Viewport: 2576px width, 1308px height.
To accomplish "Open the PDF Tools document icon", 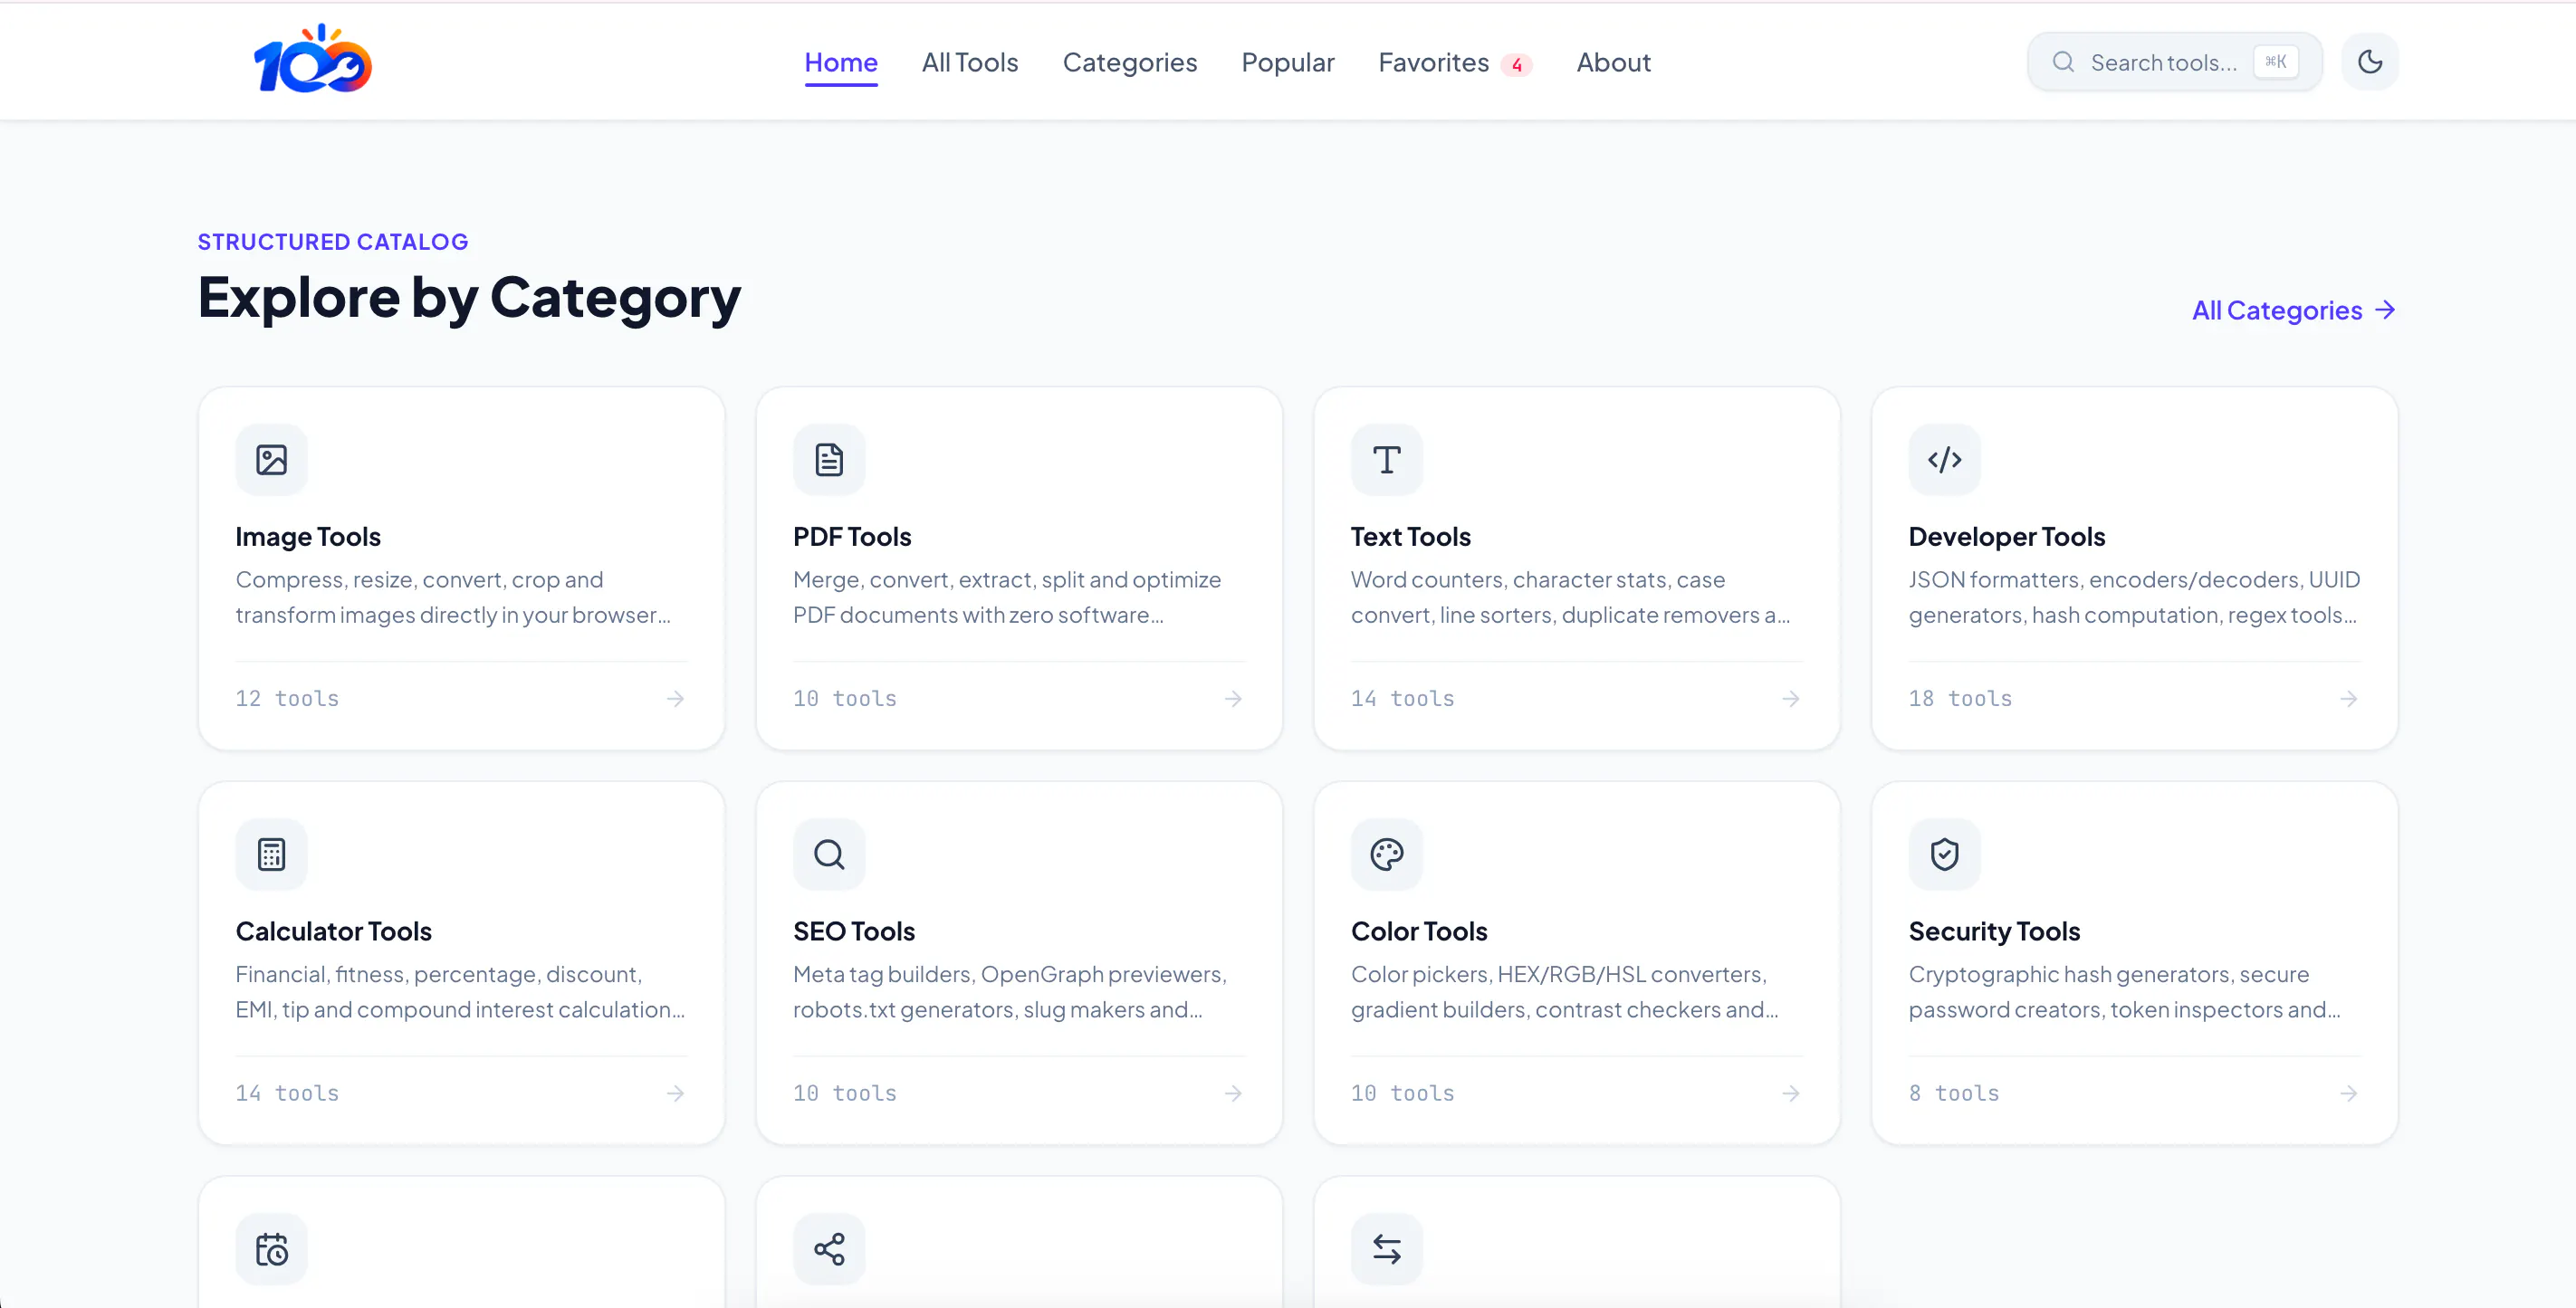I will [829, 459].
